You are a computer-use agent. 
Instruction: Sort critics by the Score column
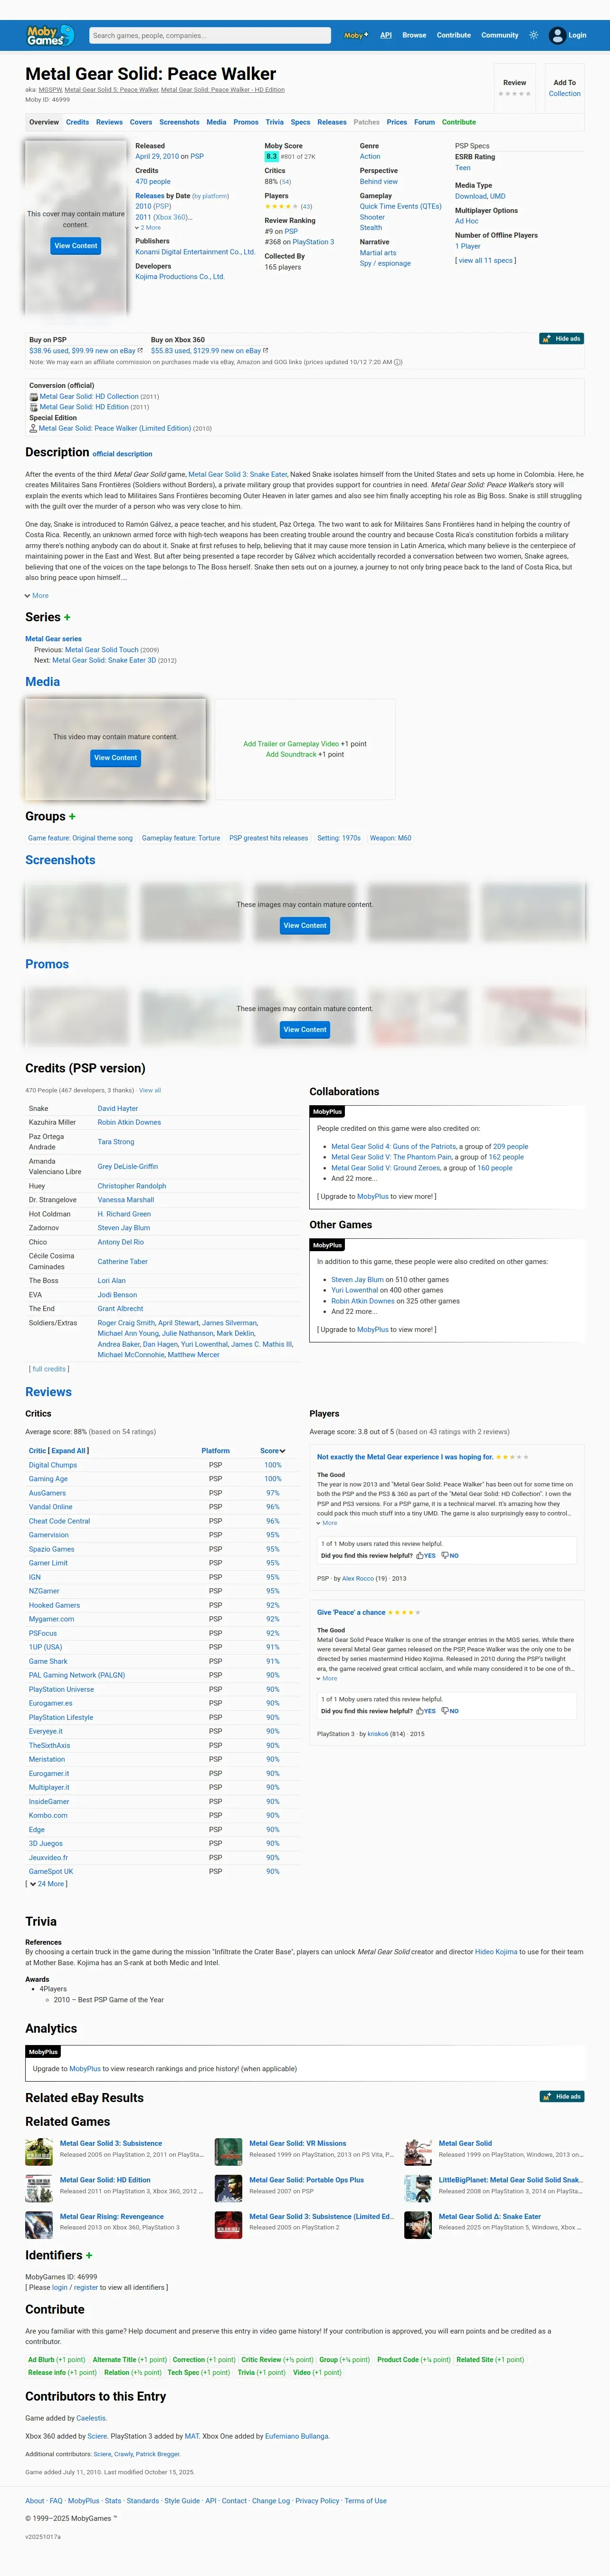pyautogui.click(x=272, y=1450)
